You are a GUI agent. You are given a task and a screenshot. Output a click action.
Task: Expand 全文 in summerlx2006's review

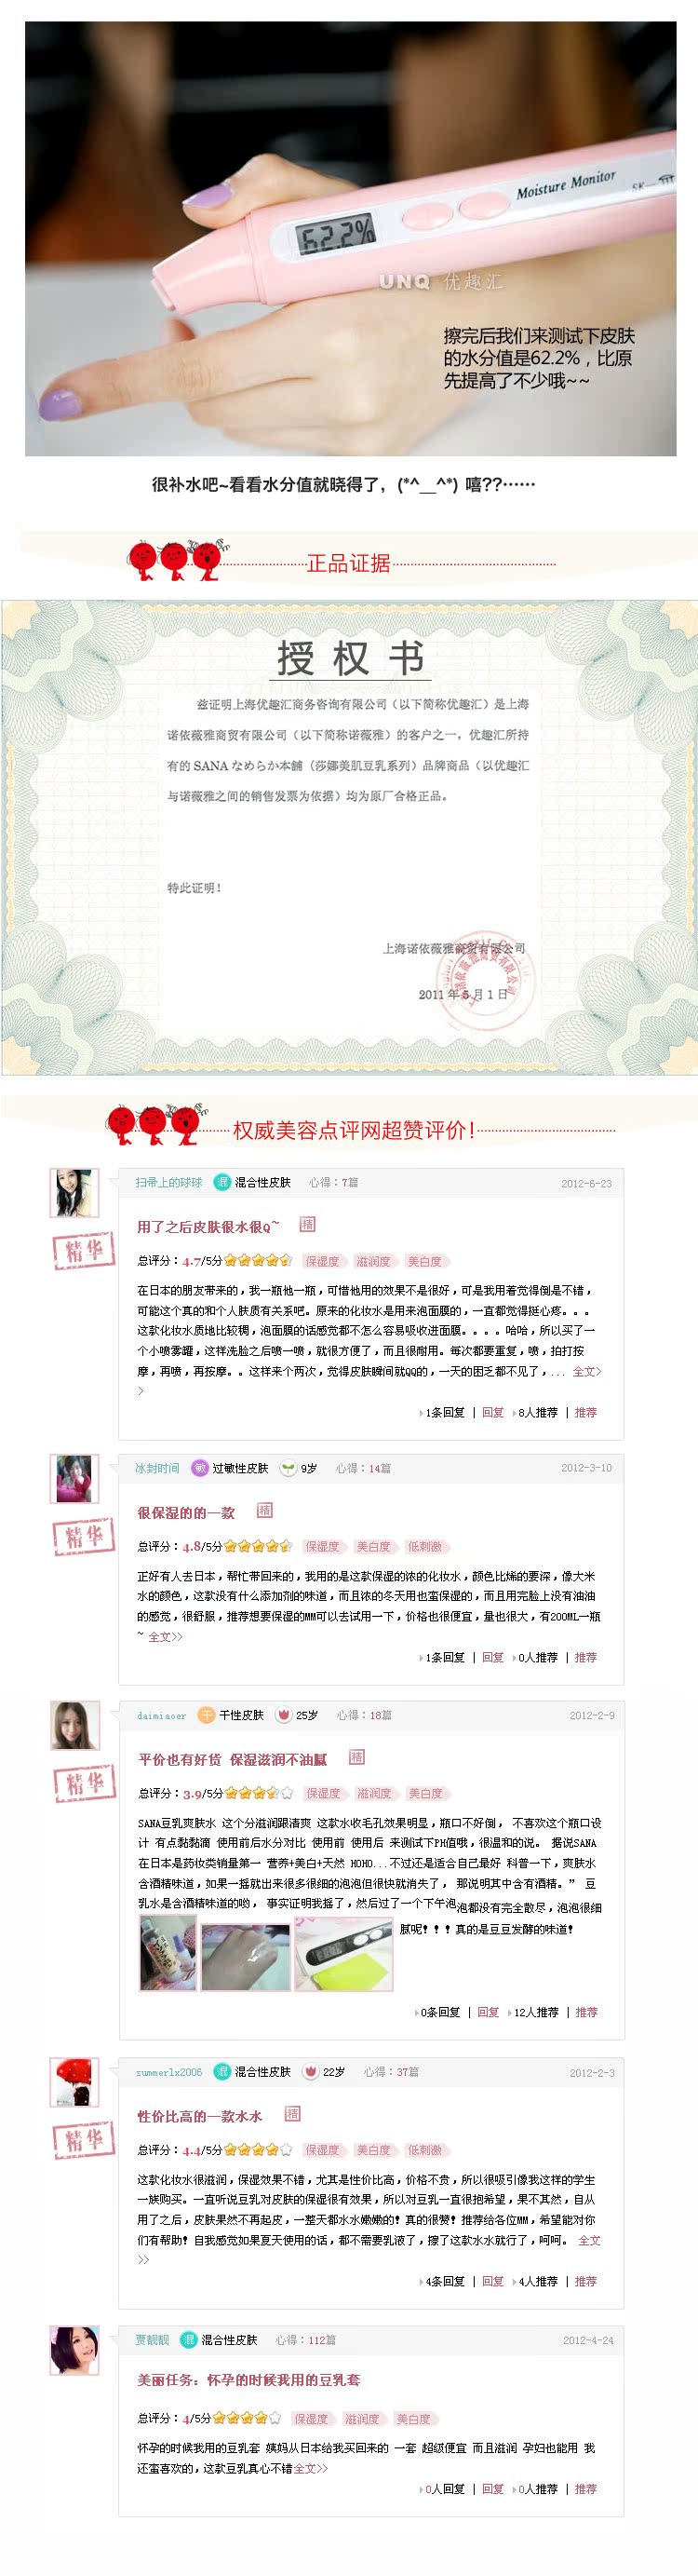[590, 2240]
